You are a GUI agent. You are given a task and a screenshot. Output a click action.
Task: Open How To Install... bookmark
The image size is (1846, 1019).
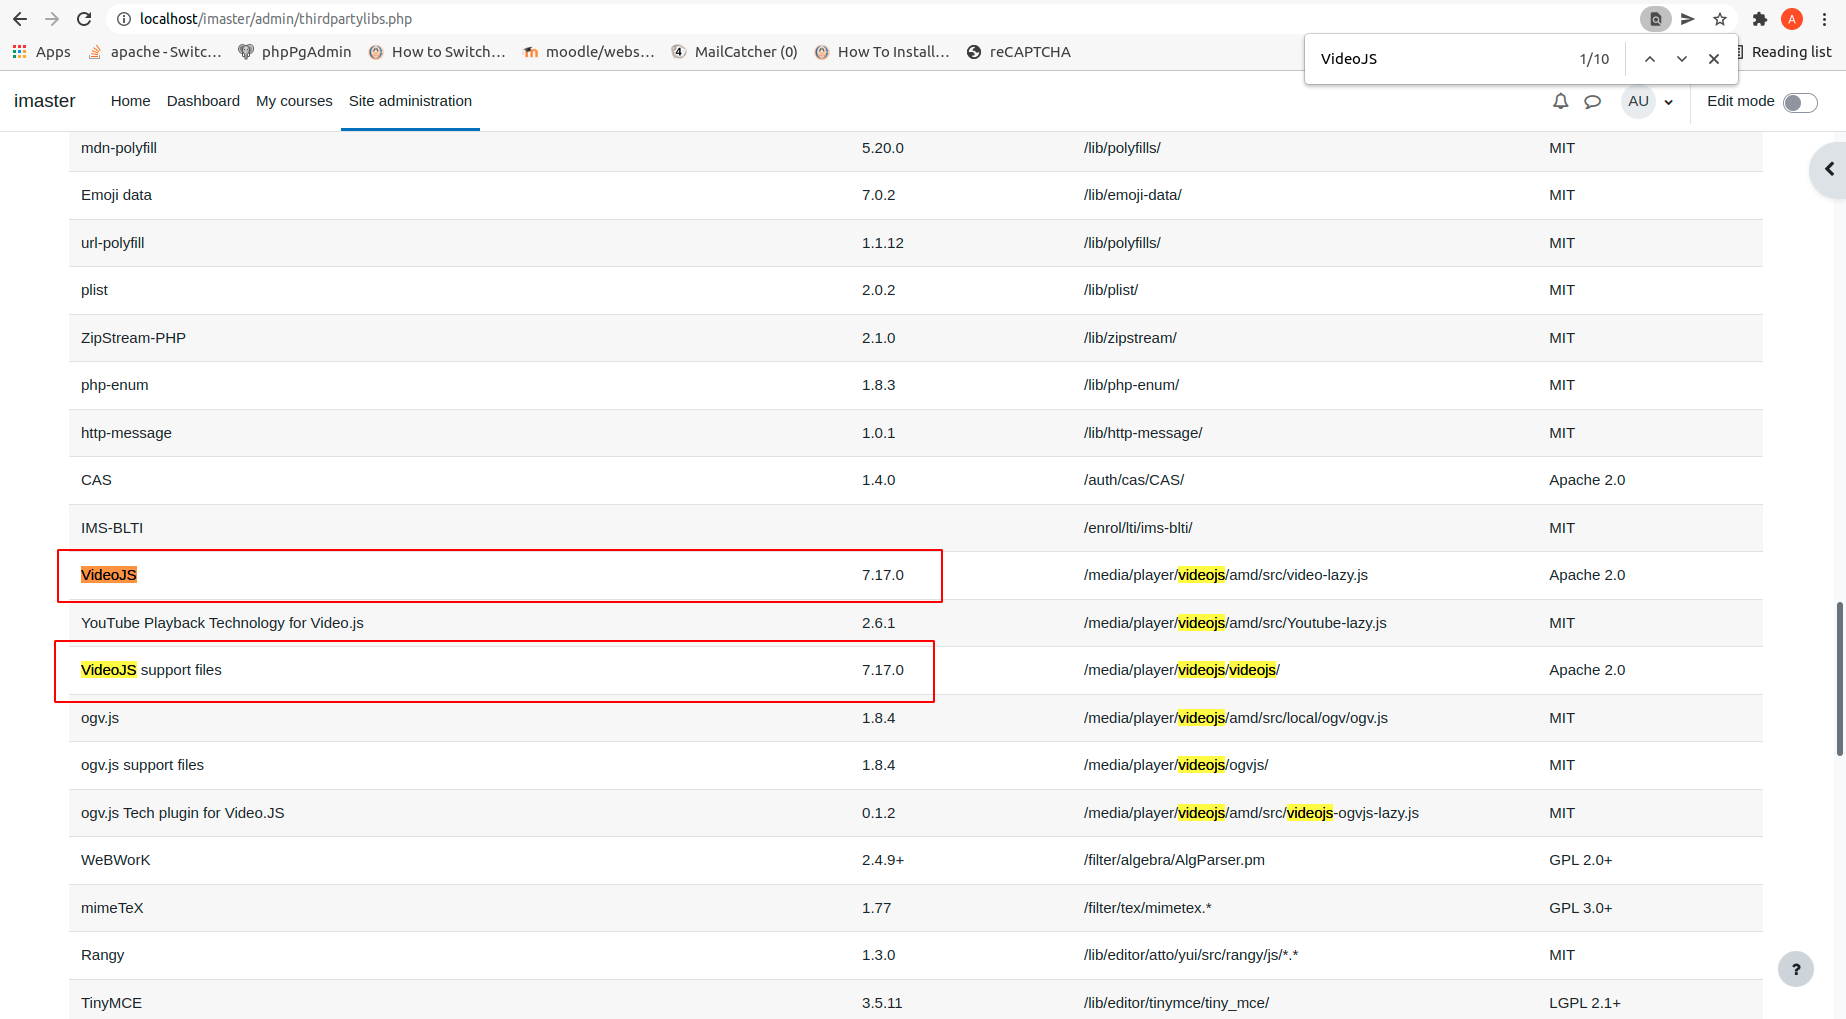(882, 52)
